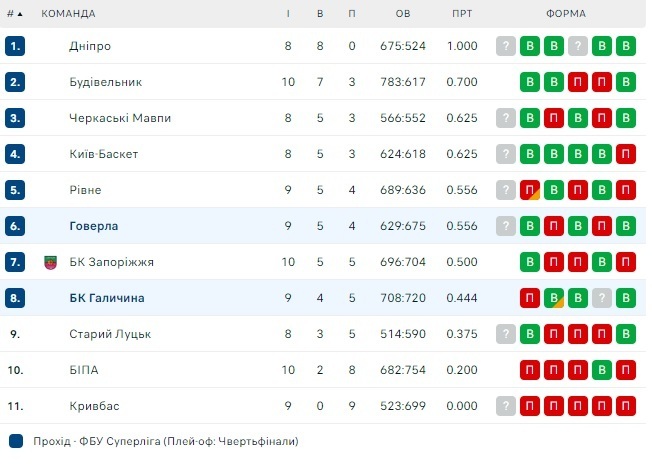
Task: Open the Дніпро team link
Action: click(x=90, y=46)
